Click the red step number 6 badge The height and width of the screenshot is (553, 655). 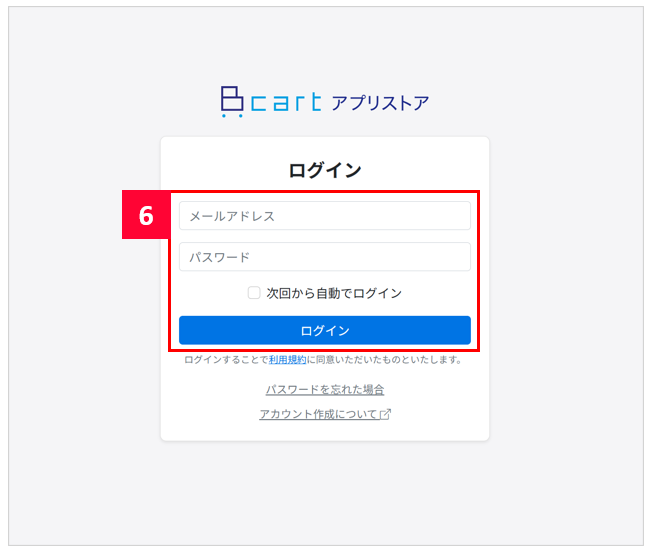coord(146,216)
